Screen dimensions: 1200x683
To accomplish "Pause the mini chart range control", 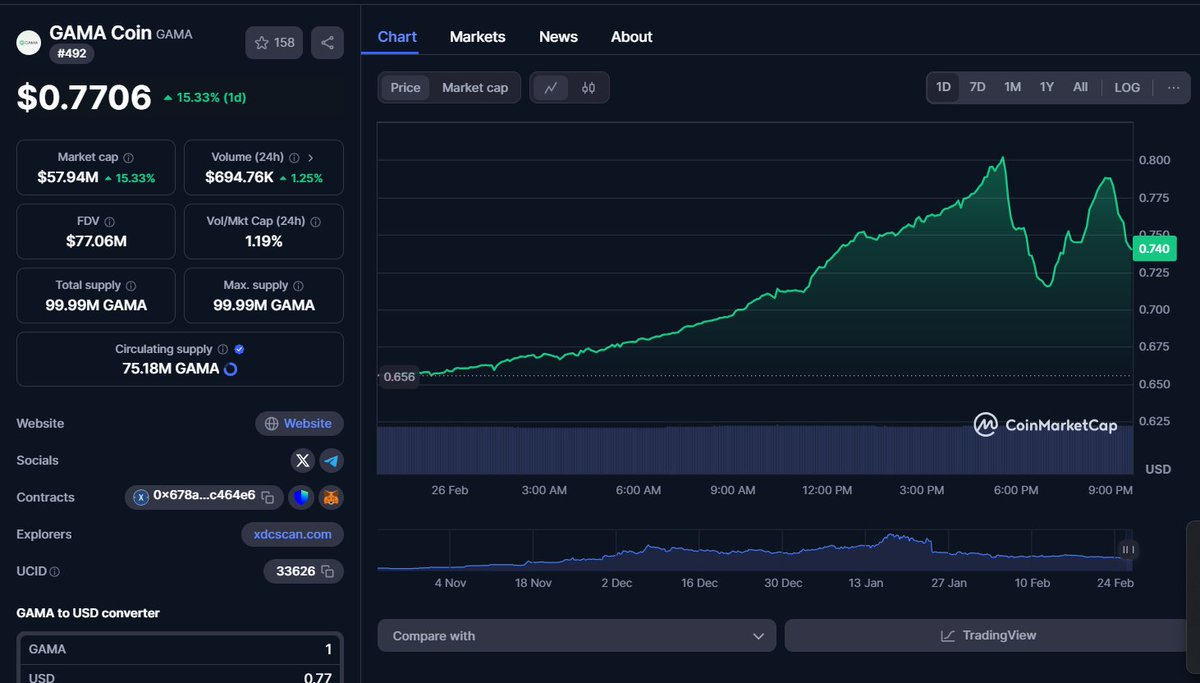I will tap(1128, 550).
